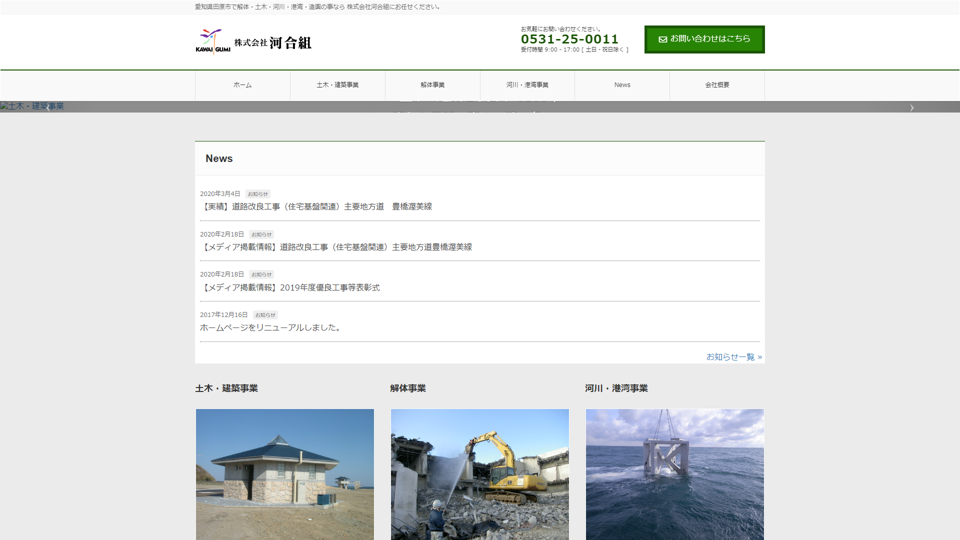Open the News navigation tab
Screen dimensions: 960x540
coord(622,85)
